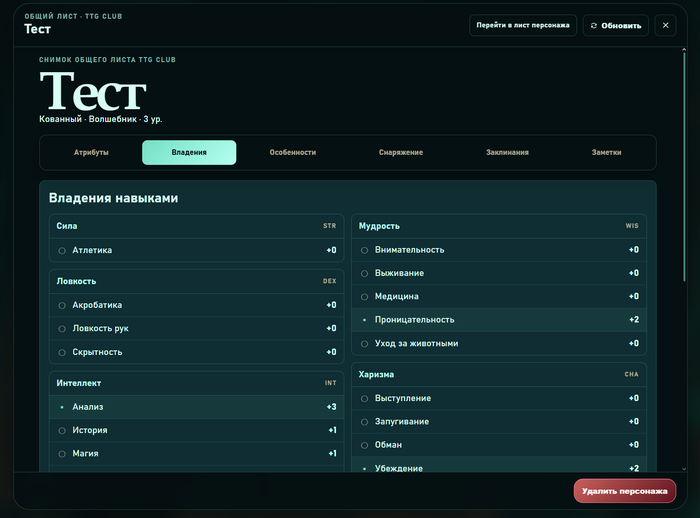Click the Харизма group header

(x=499, y=374)
